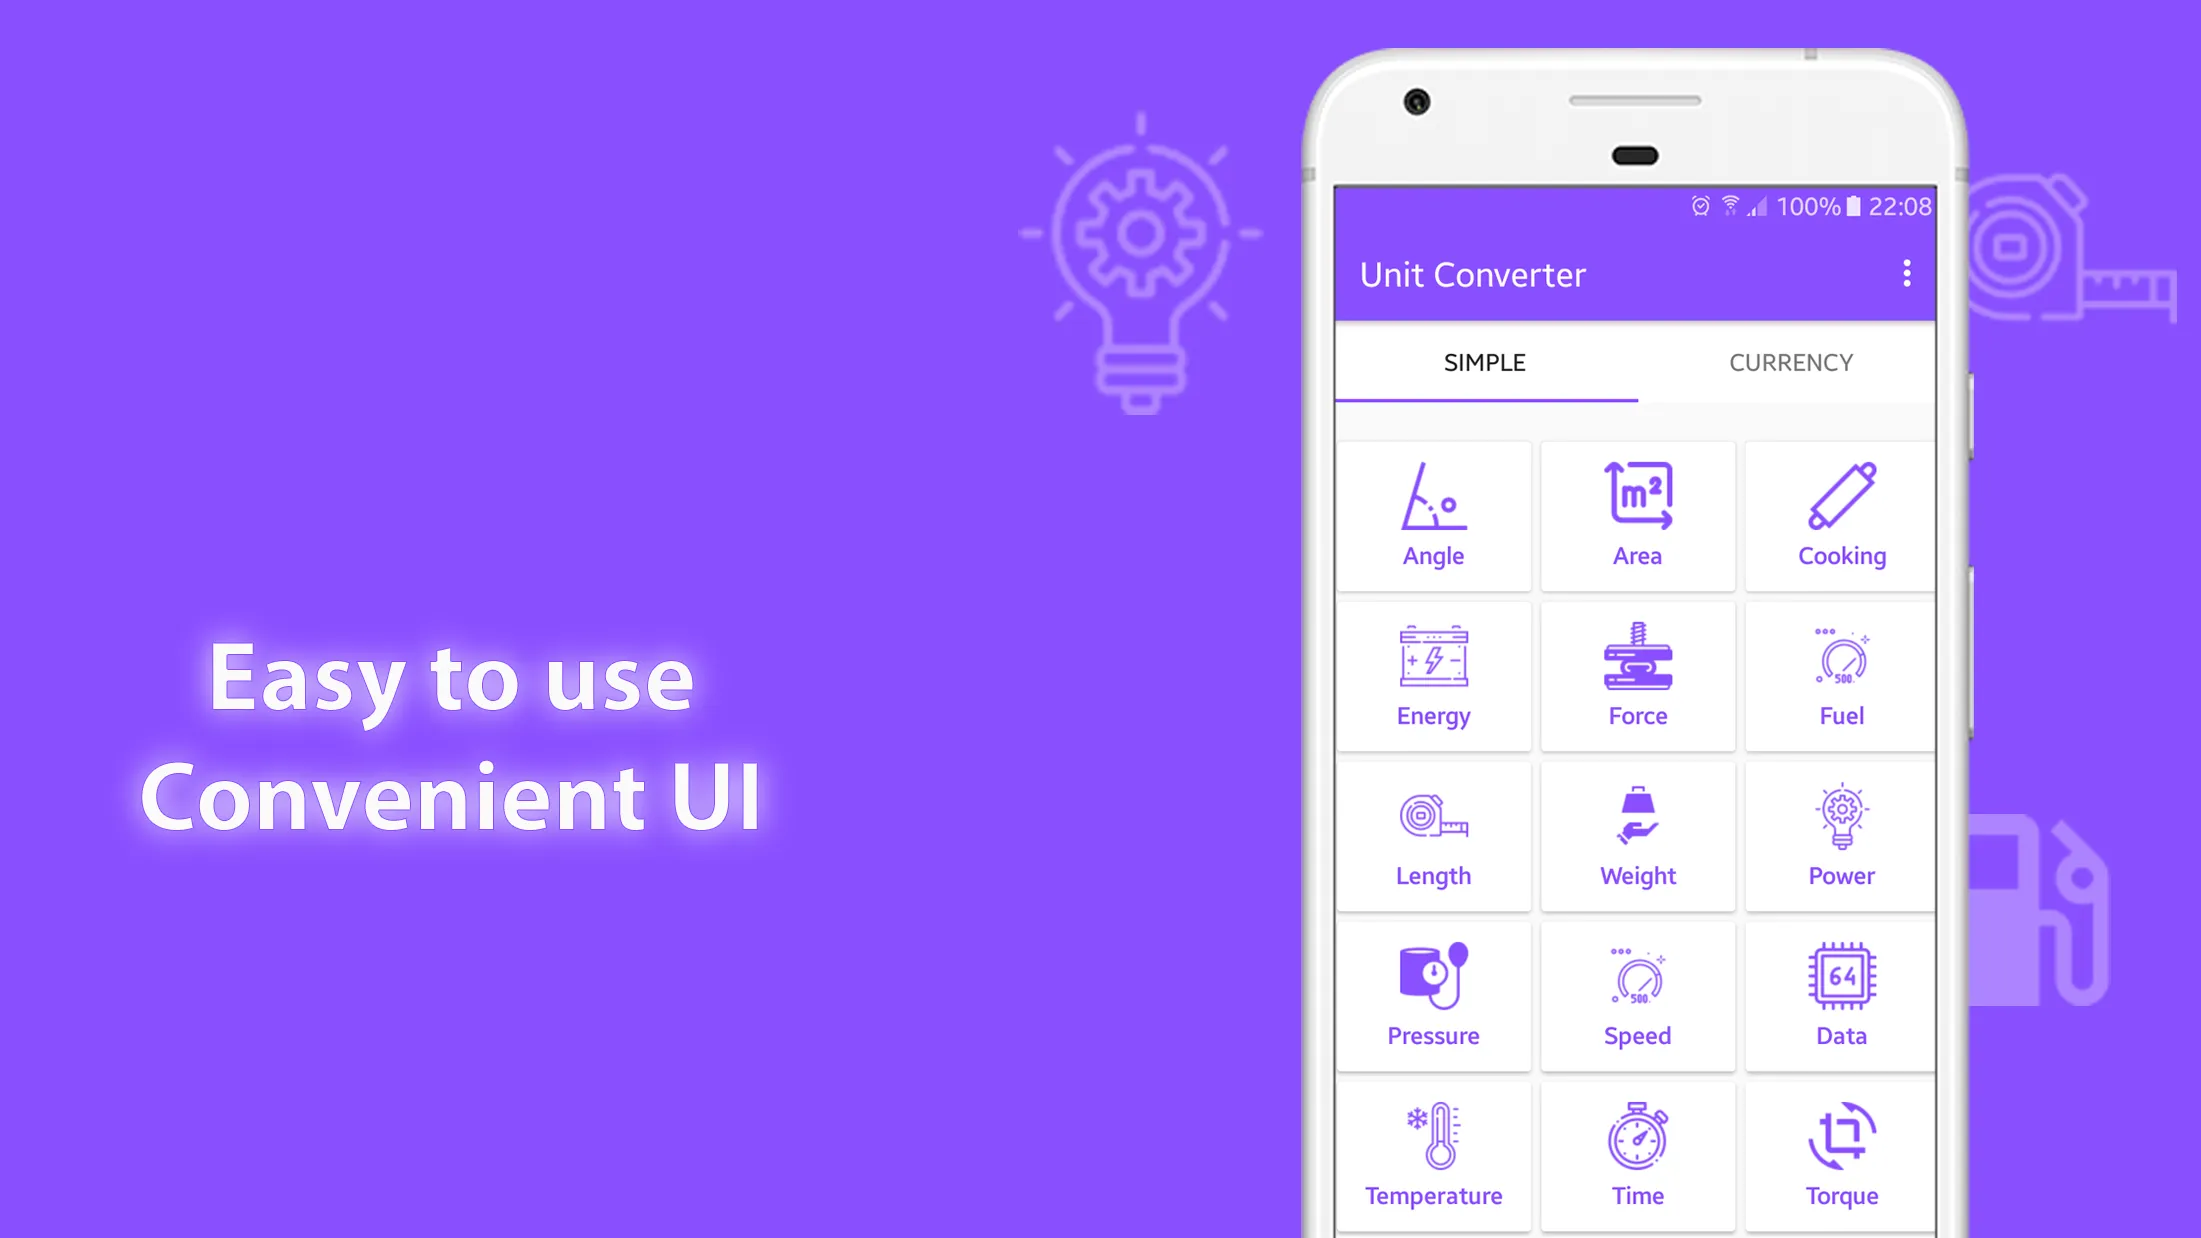Tap the three-dot overflow menu
2201x1238 pixels.
coord(1906,274)
